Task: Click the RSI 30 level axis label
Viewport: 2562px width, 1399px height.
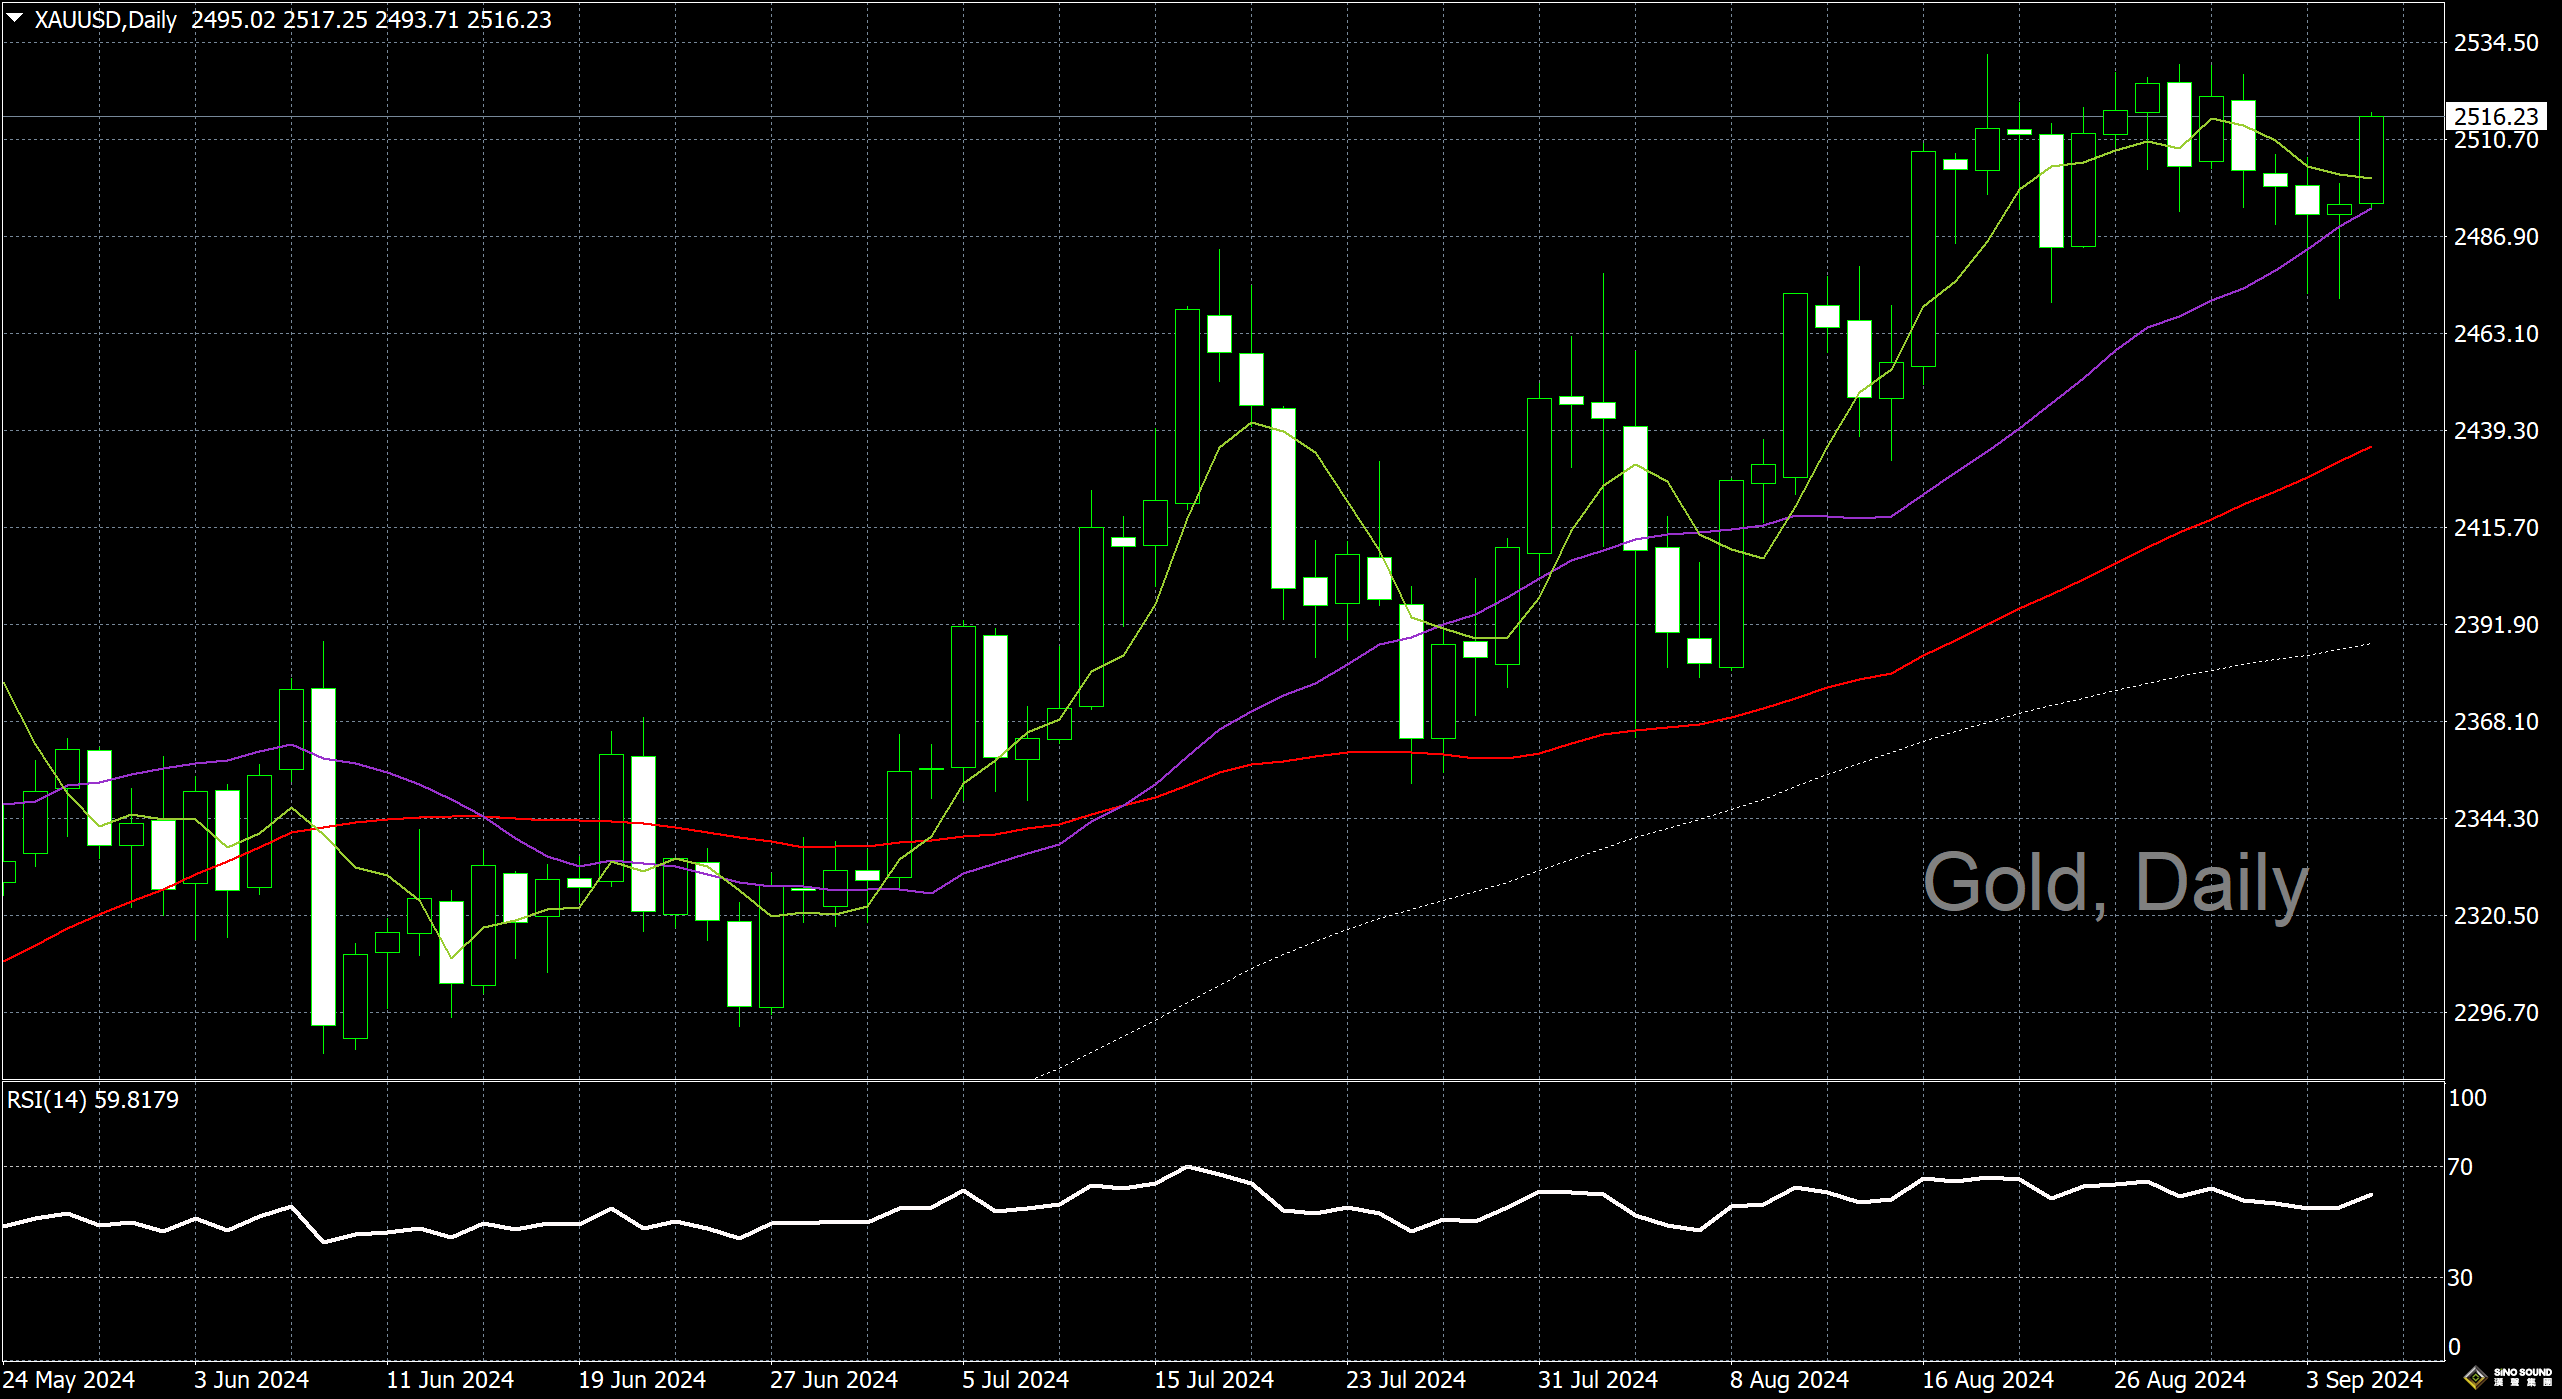Action: click(2460, 1278)
